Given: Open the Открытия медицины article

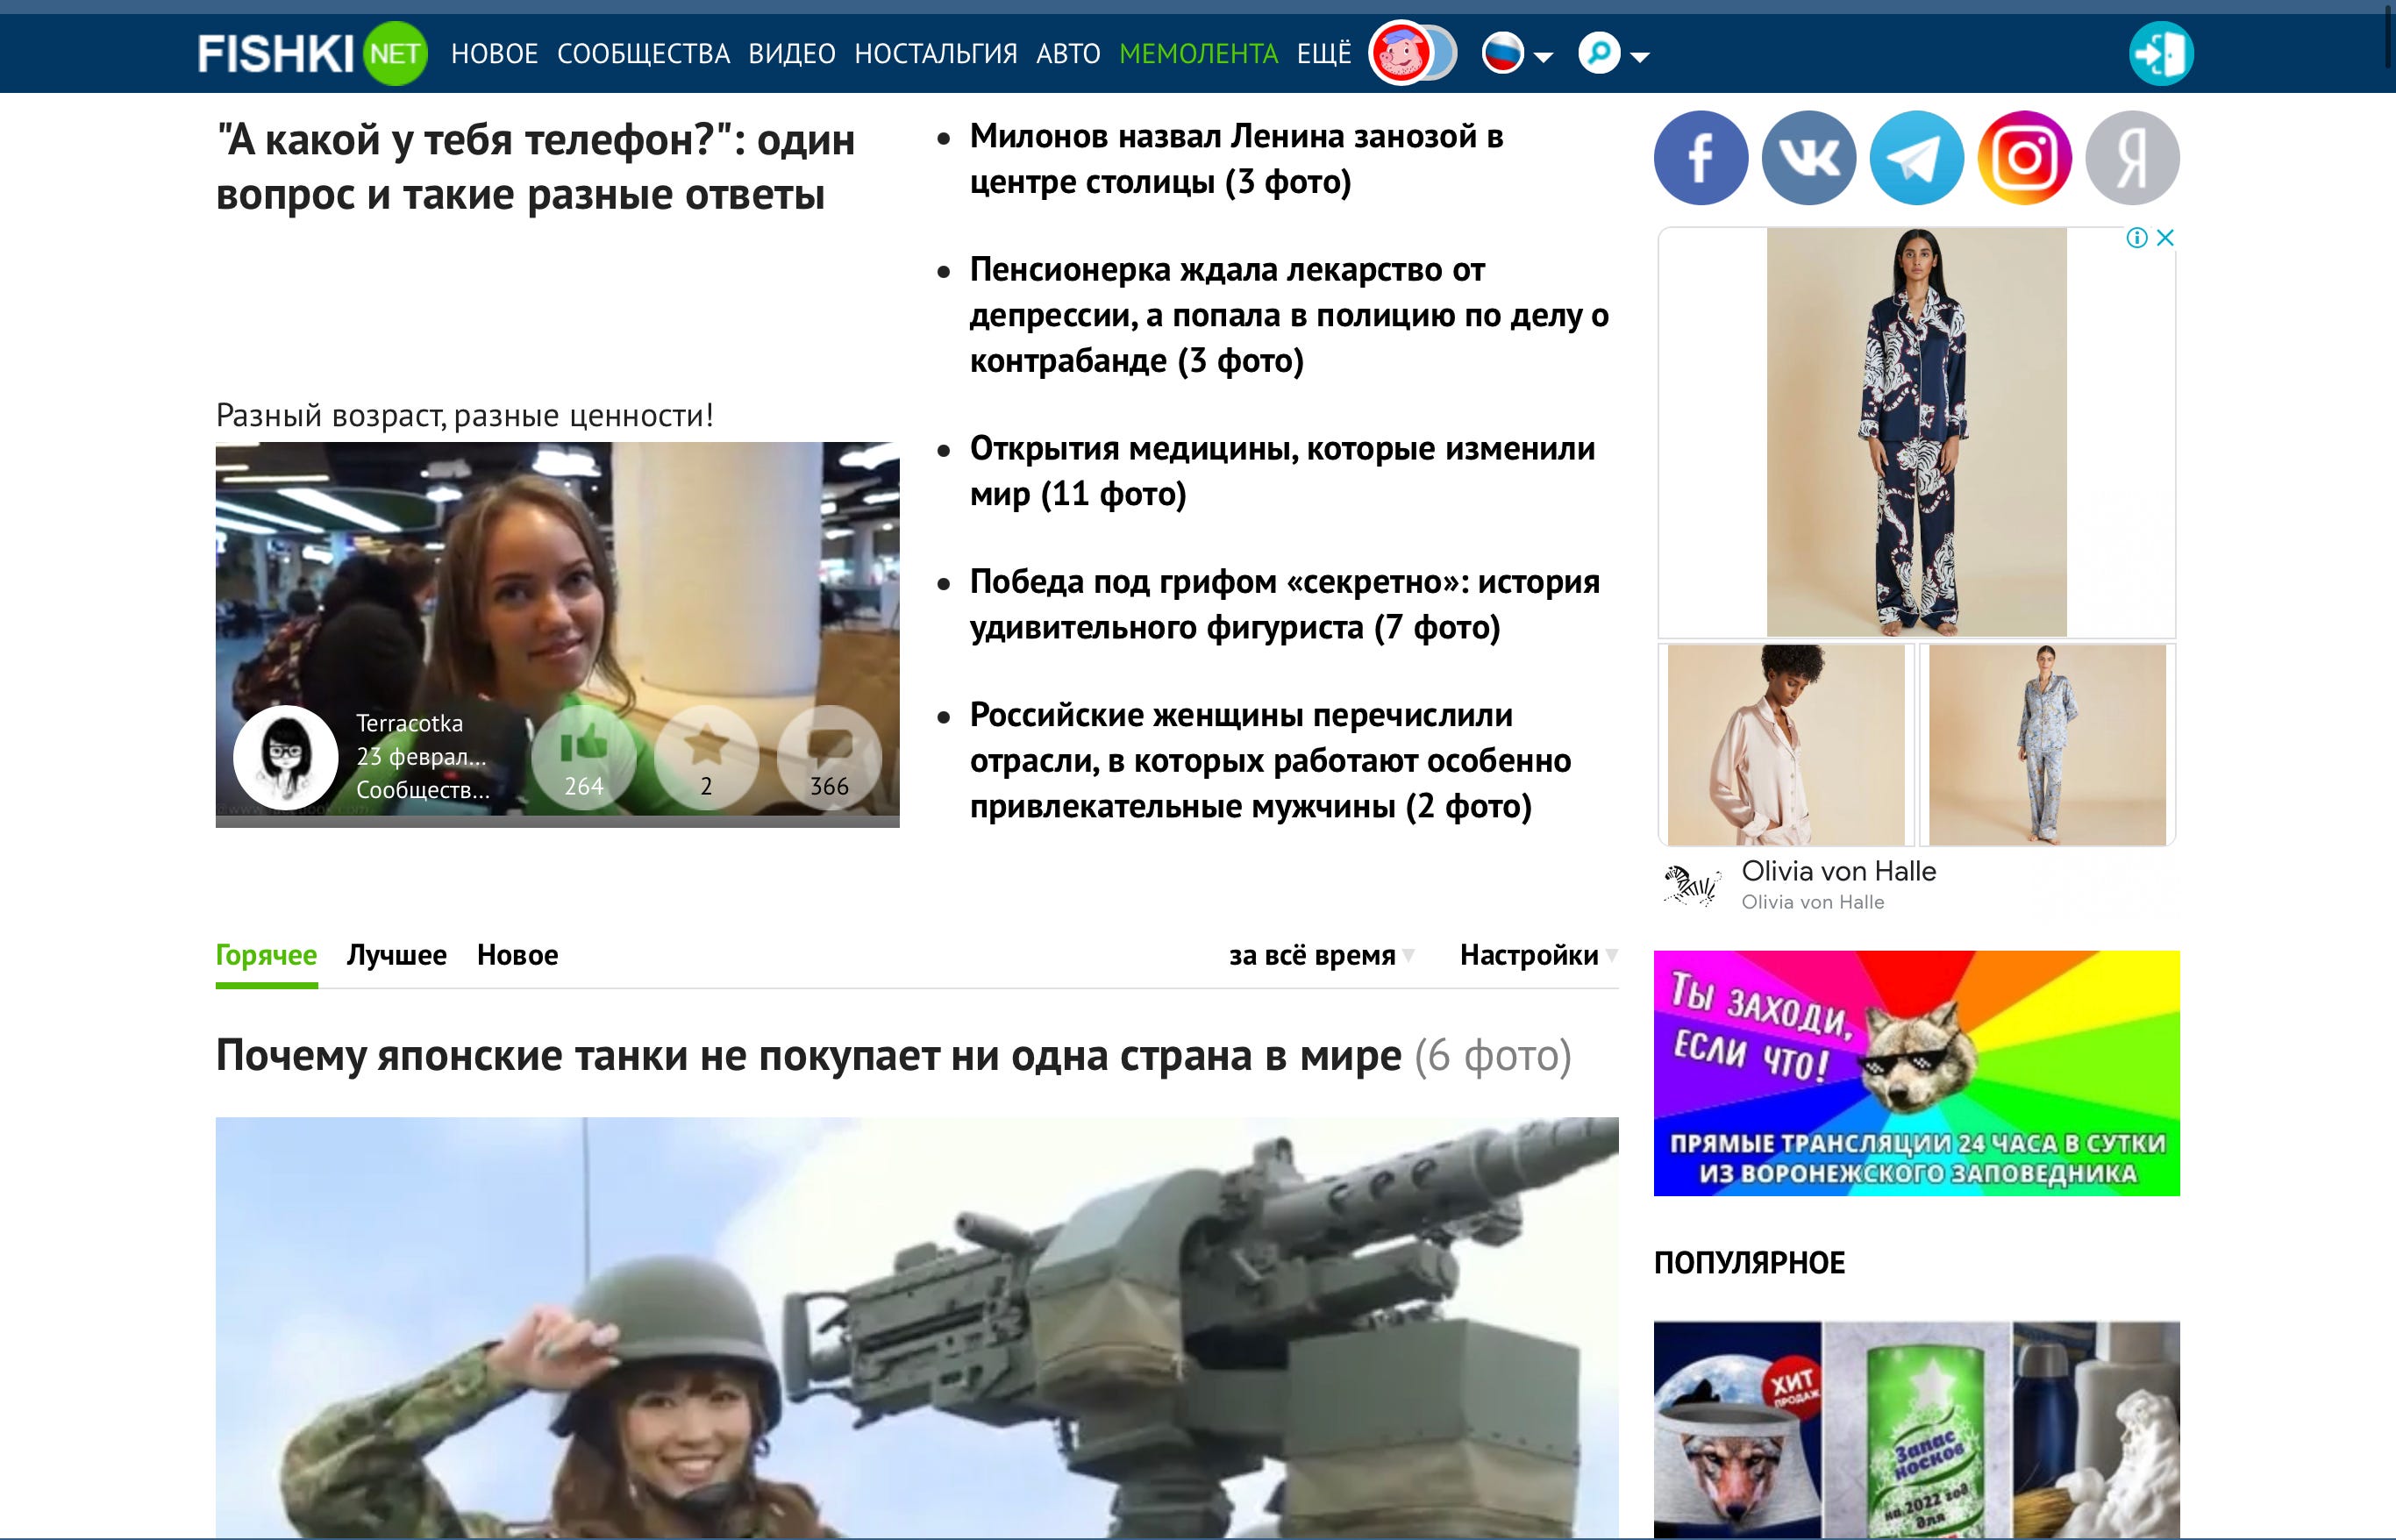Looking at the screenshot, I should click(1282, 471).
